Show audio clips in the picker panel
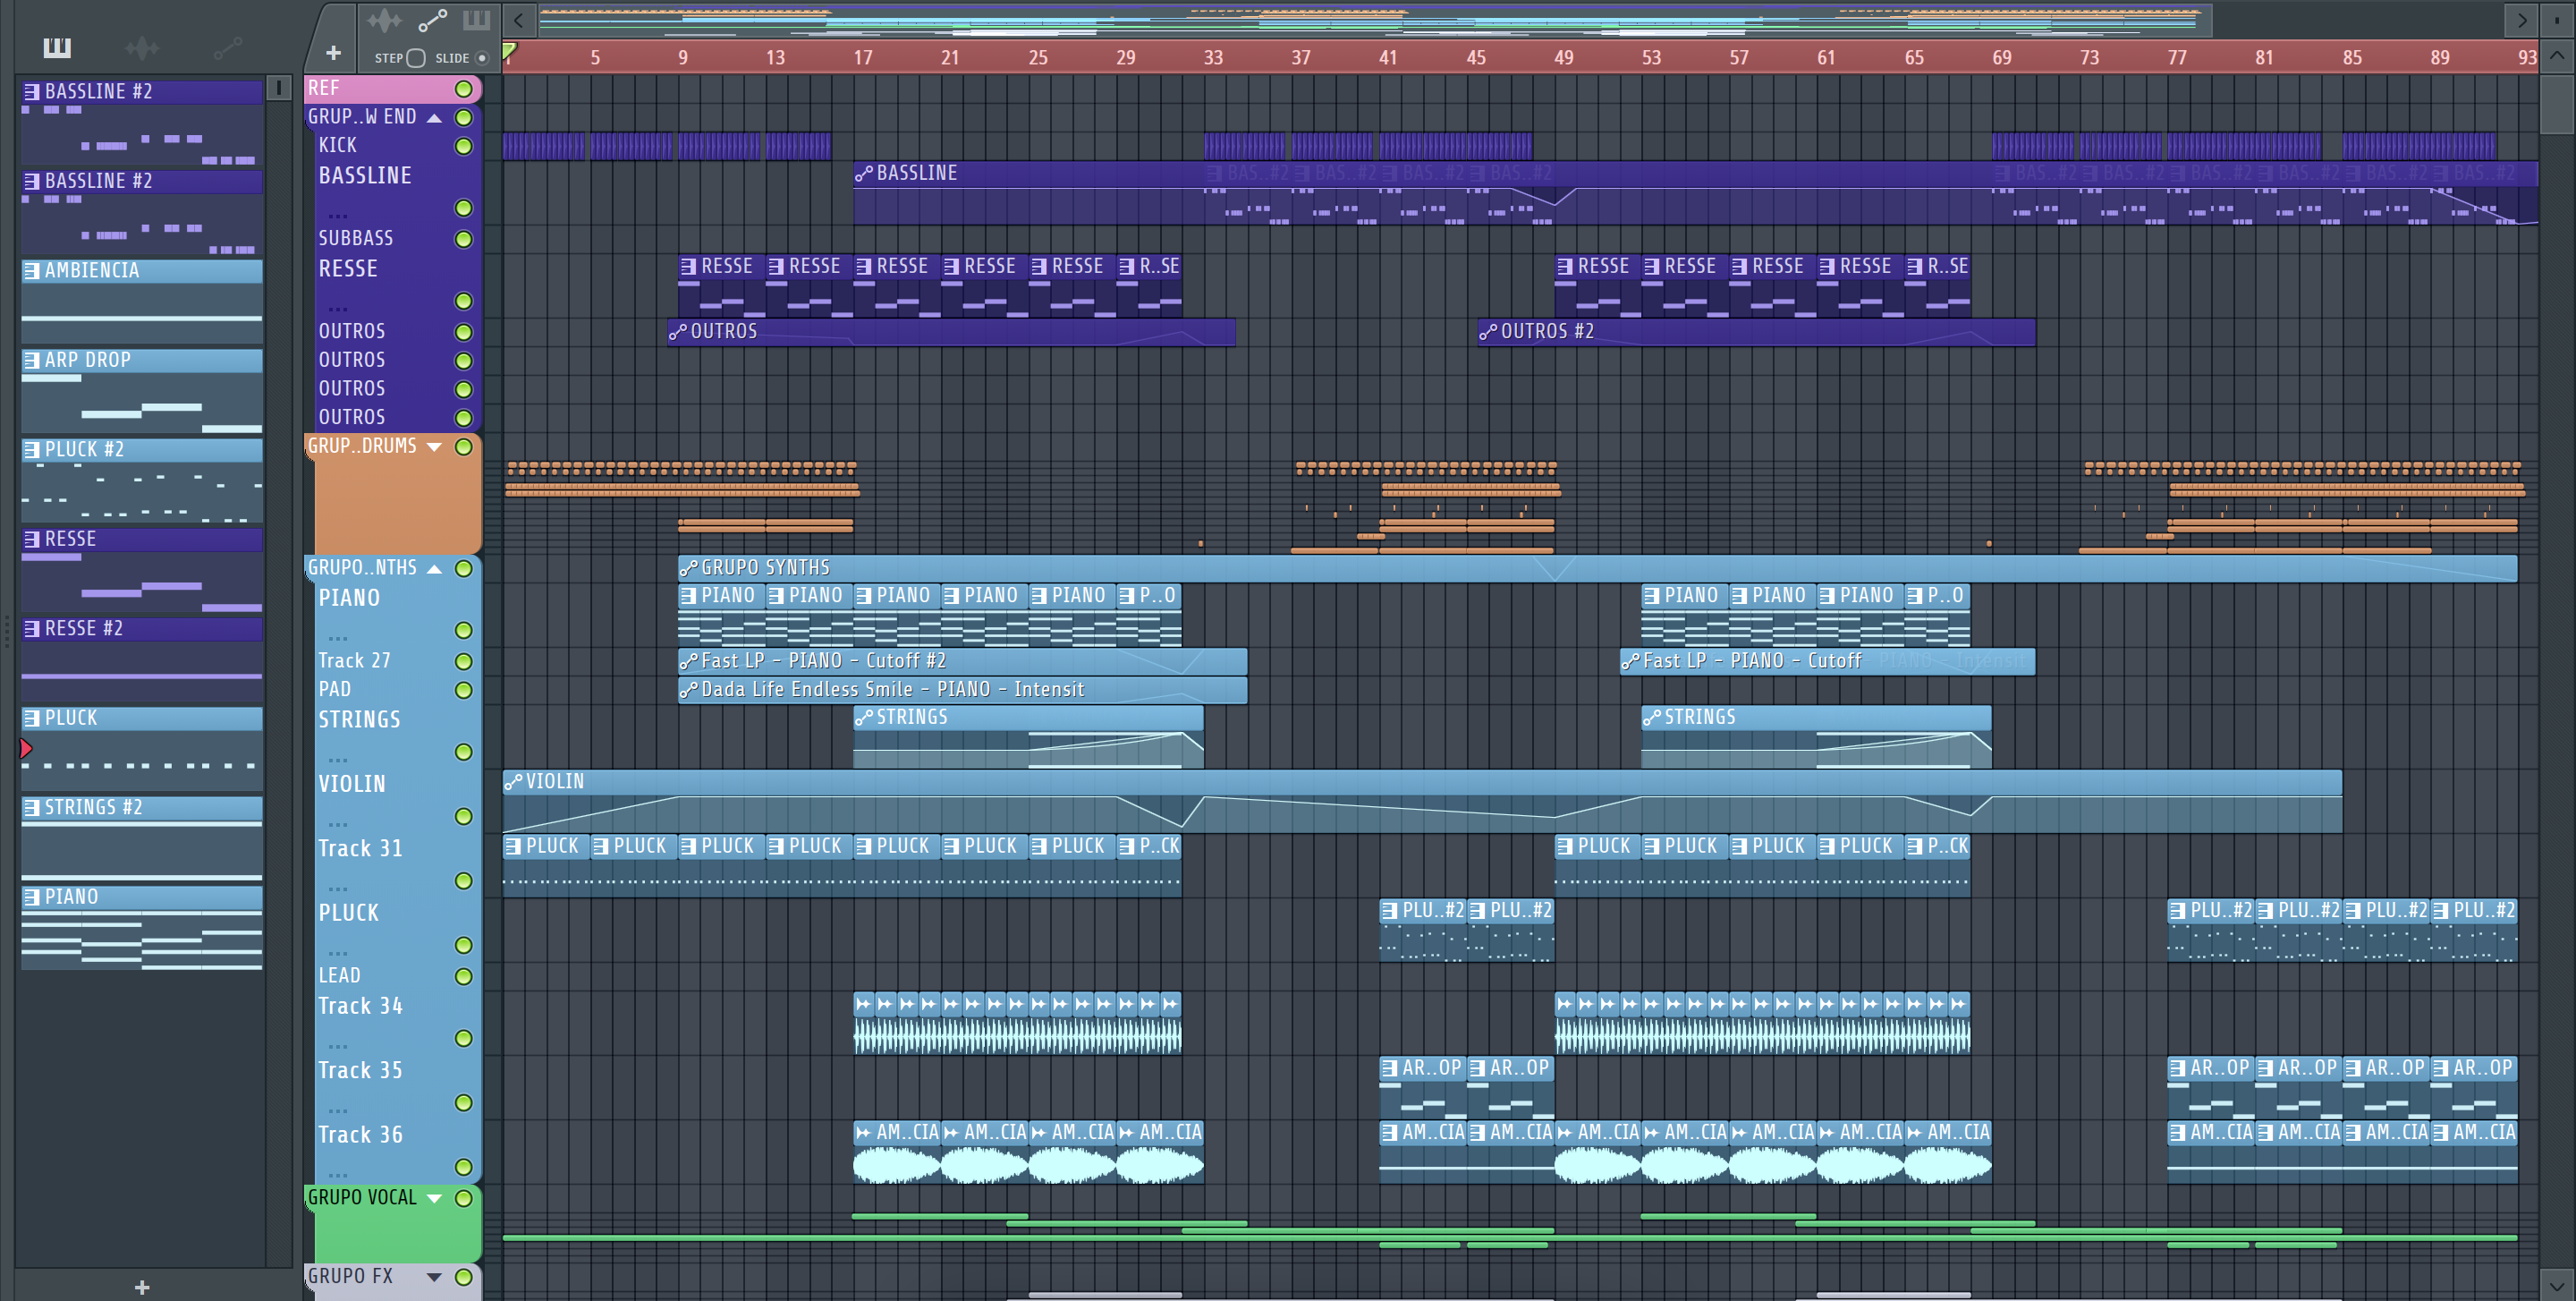 pos(142,47)
